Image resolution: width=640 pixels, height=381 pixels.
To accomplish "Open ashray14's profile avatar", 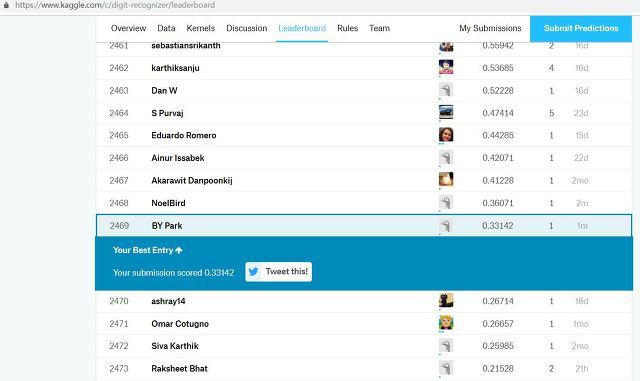I will (446, 300).
